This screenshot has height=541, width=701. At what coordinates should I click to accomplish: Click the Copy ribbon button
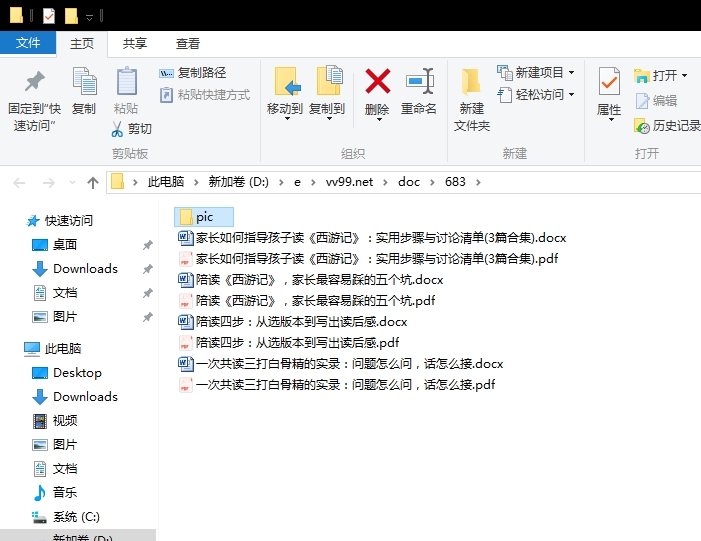84,91
